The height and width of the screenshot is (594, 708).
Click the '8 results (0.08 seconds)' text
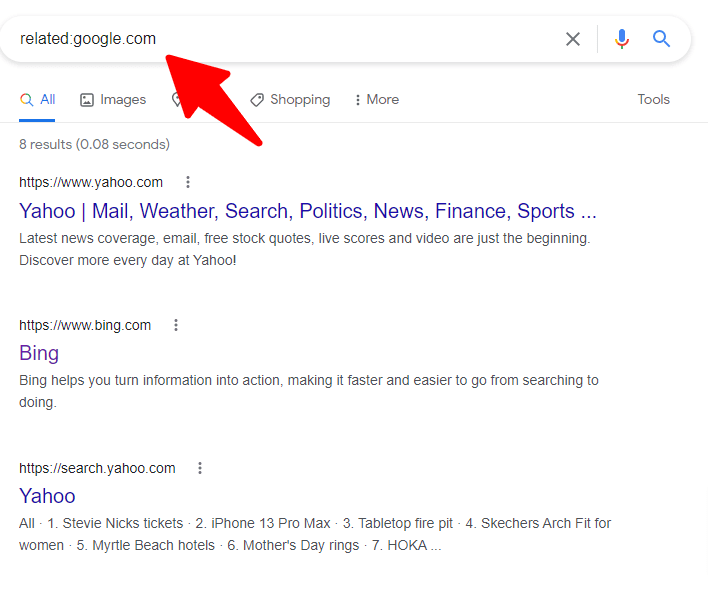pos(94,144)
